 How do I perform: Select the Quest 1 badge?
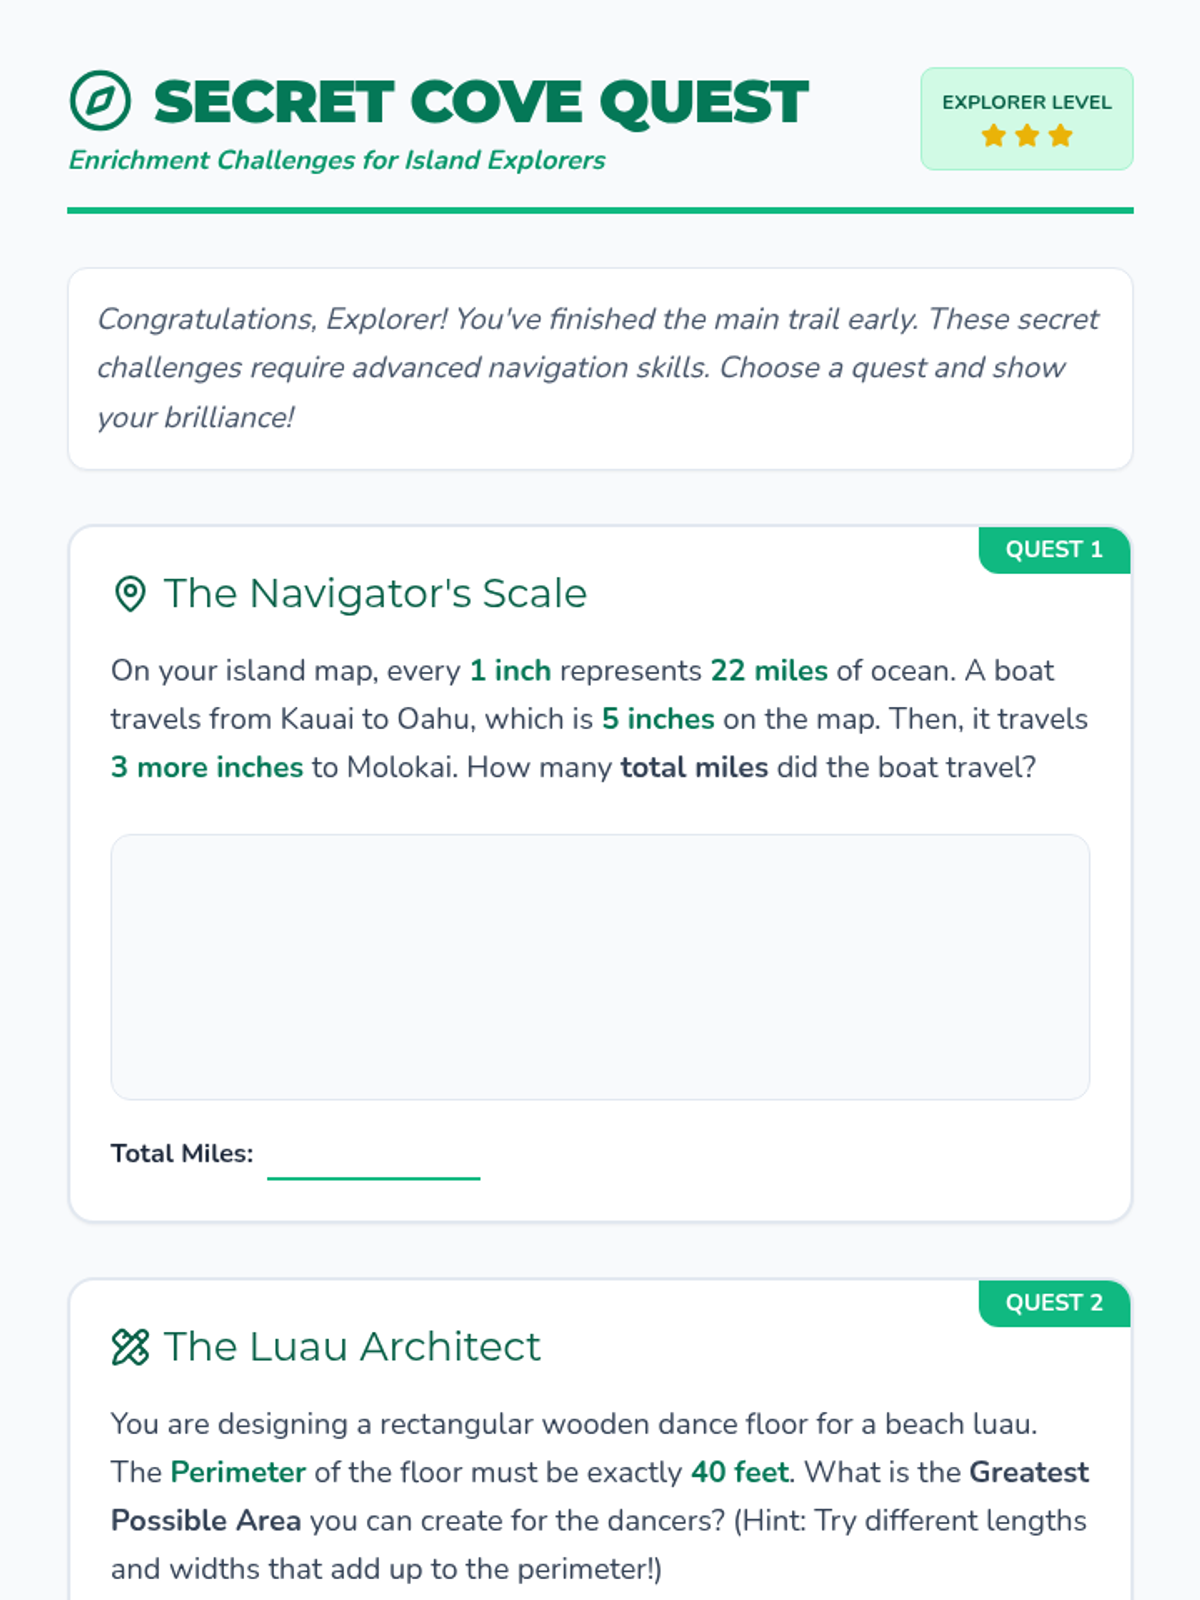pos(1054,550)
